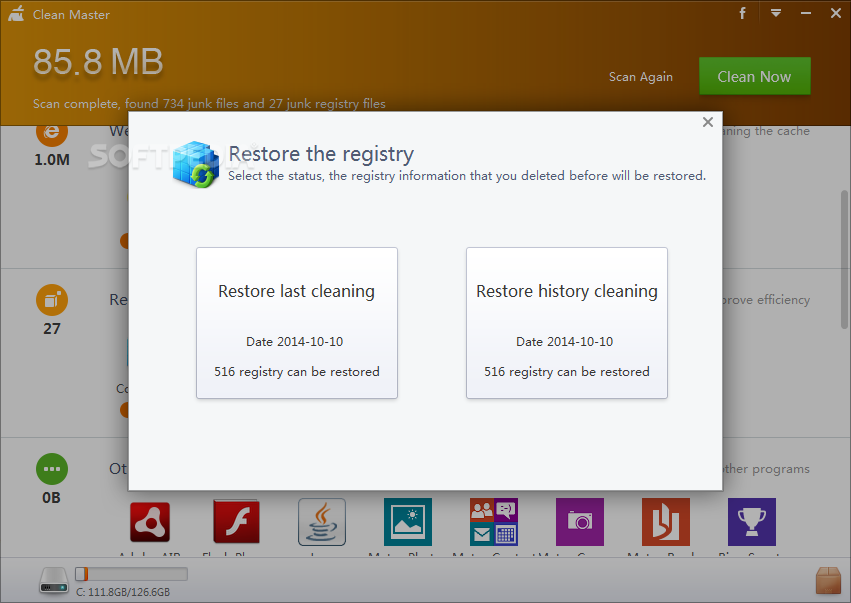Click the cardboard box icon bottom right
The height and width of the screenshot is (603, 851).
click(x=828, y=581)
